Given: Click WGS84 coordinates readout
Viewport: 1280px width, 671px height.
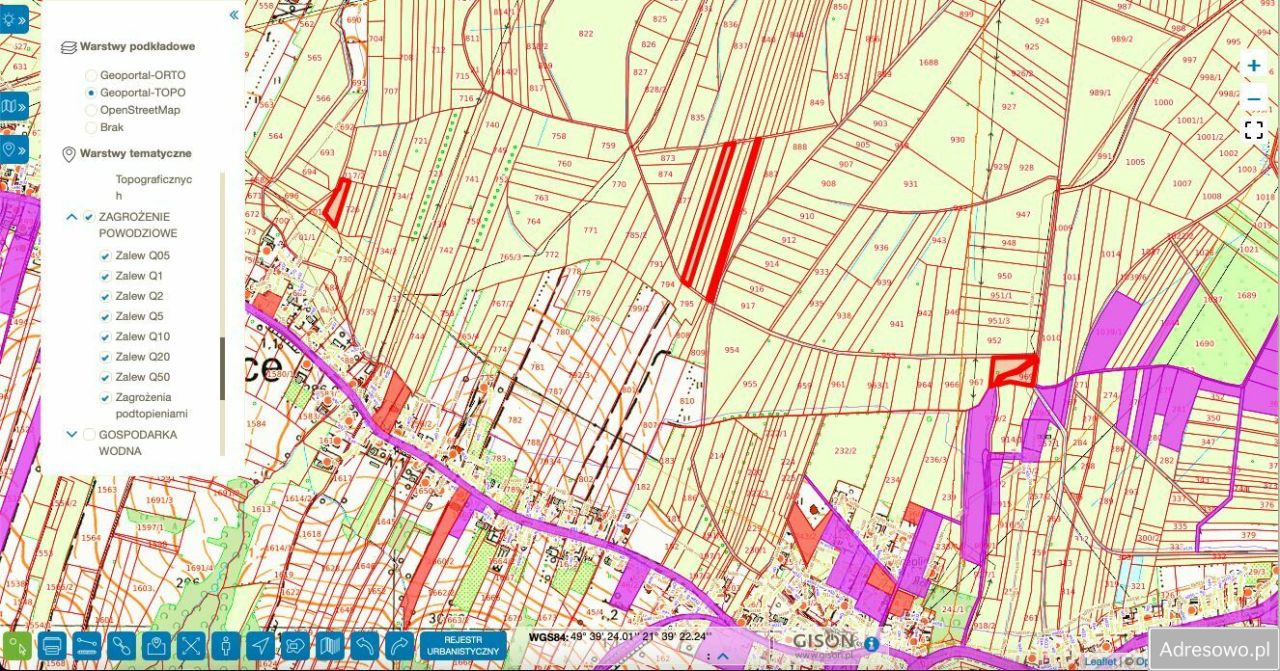Looking at the screenshot, I should click(619, 637).
